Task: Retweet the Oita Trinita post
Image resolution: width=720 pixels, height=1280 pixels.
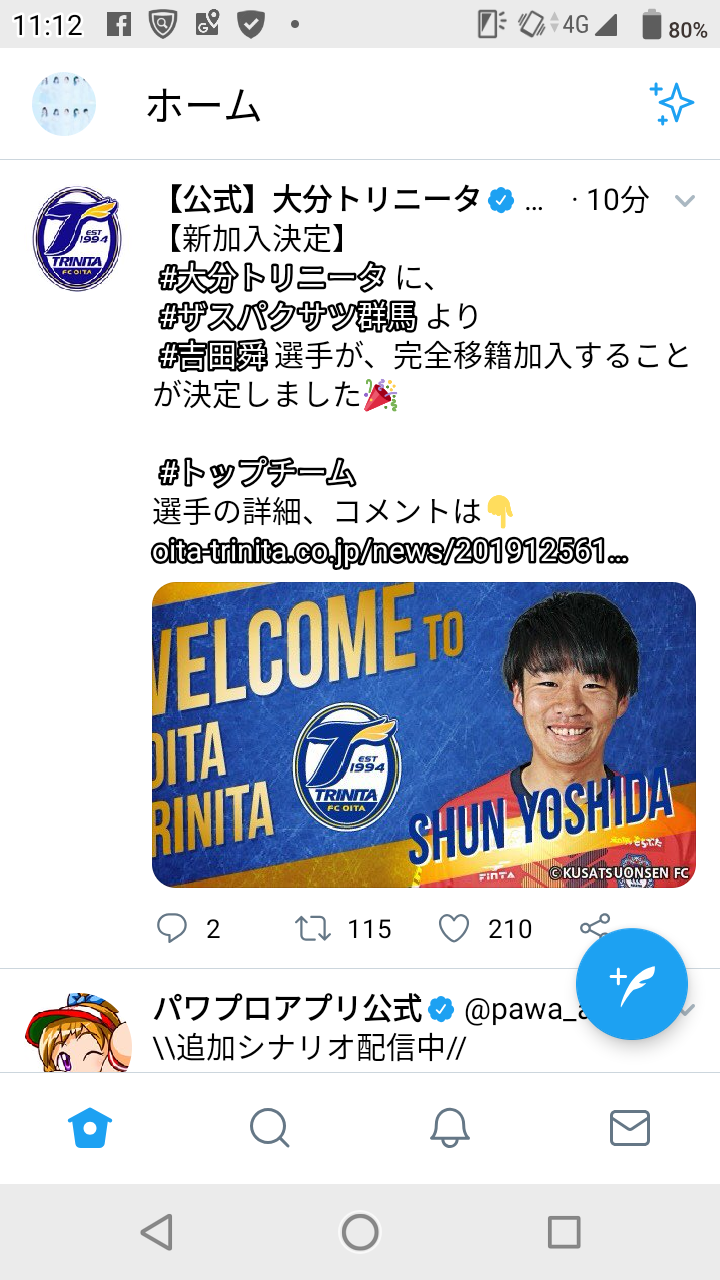Action: [x=313, y=929]
